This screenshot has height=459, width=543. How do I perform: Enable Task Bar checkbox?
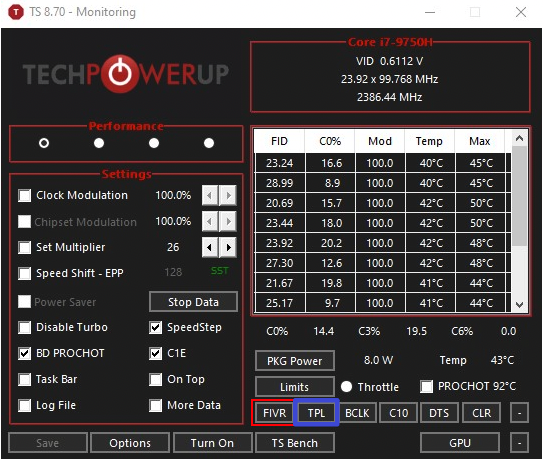(x=25, y=379)
